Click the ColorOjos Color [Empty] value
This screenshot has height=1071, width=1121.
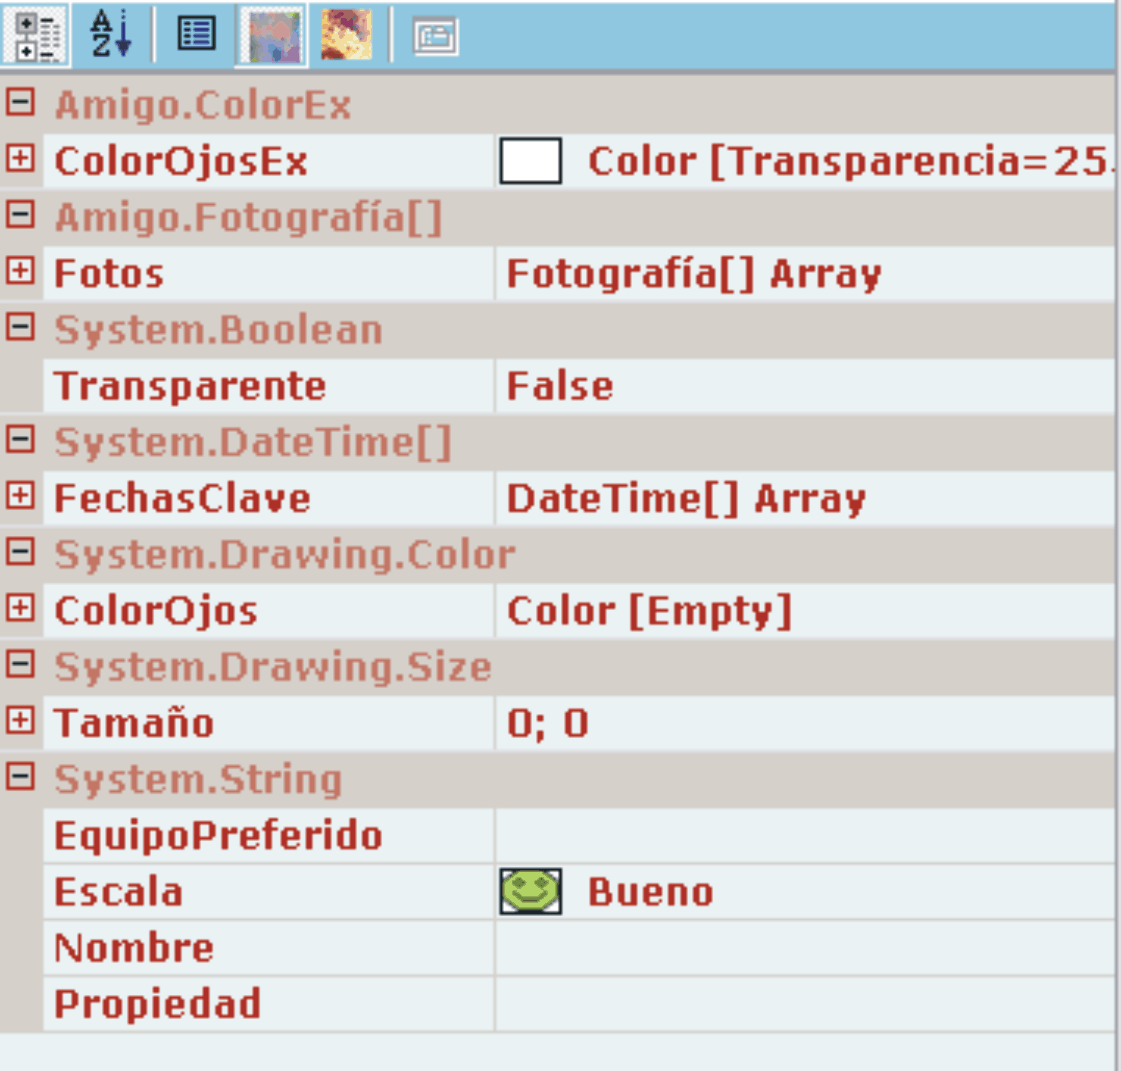(x=648, y=611)
